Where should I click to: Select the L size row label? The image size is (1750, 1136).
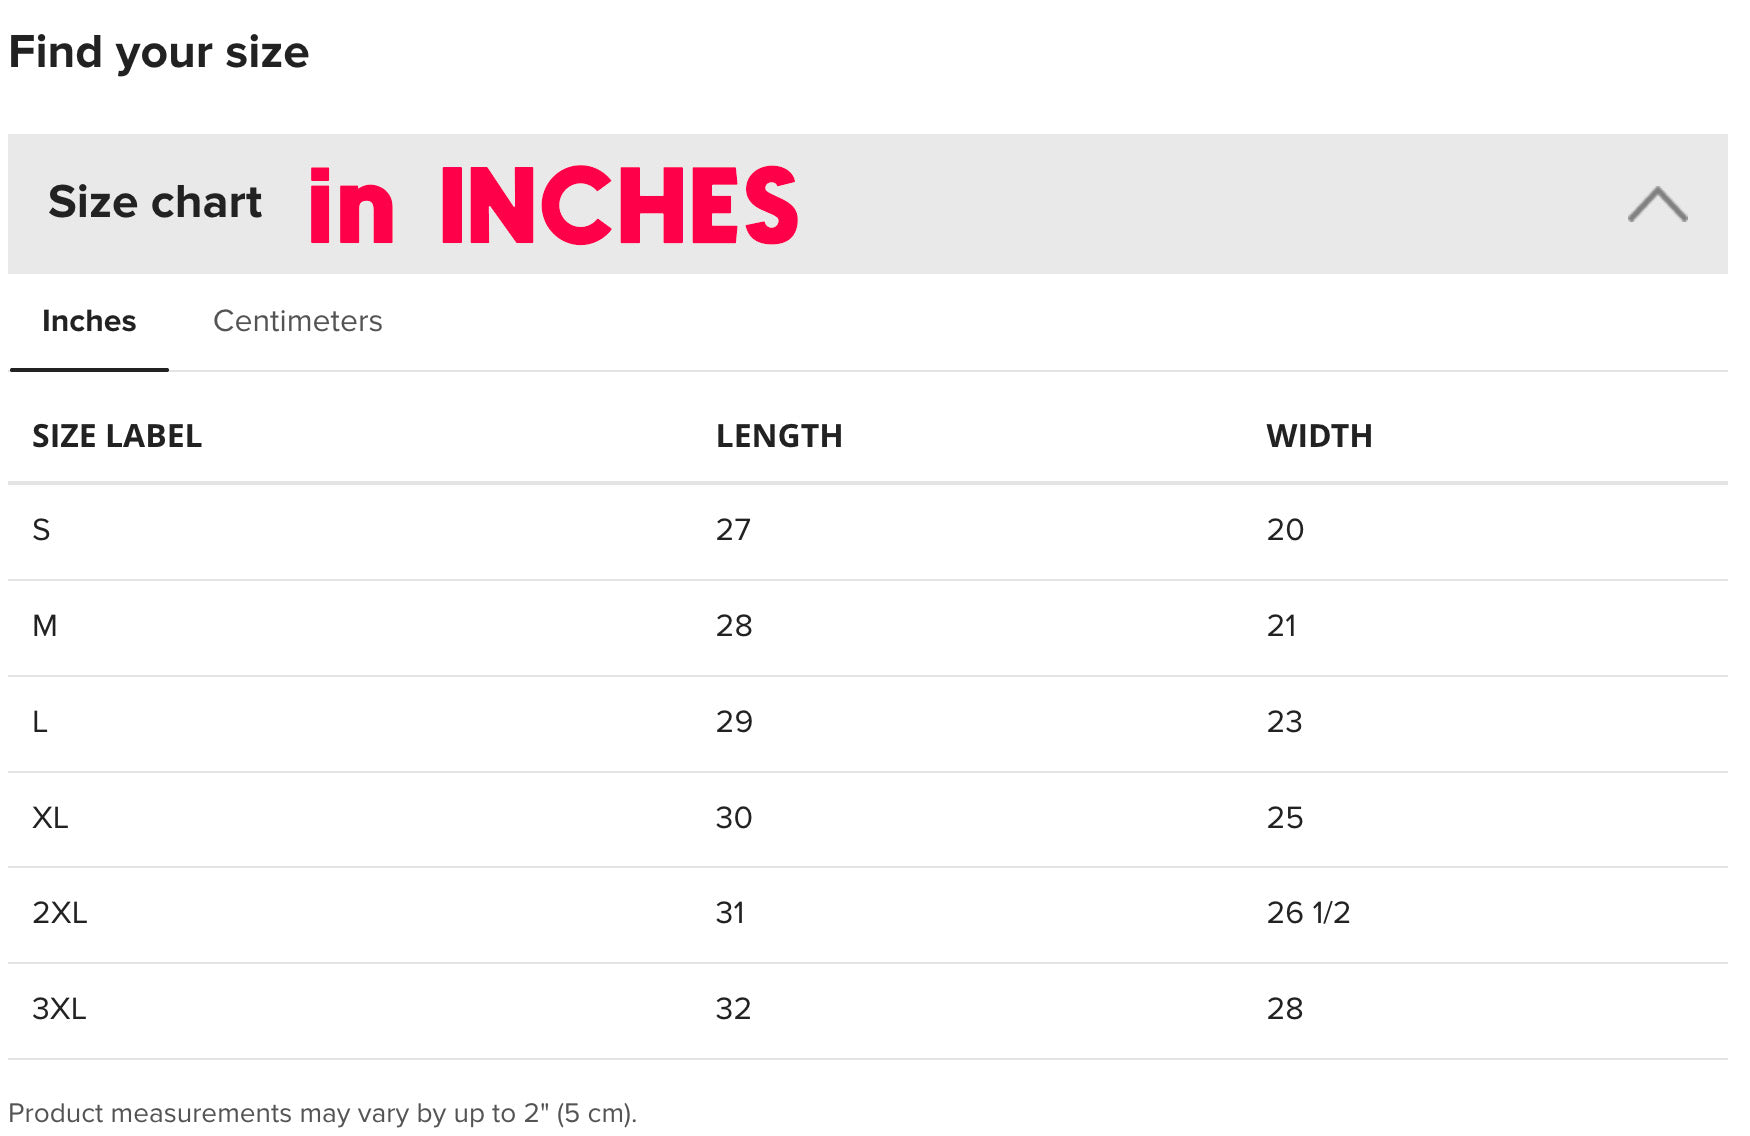coord(40,722)
